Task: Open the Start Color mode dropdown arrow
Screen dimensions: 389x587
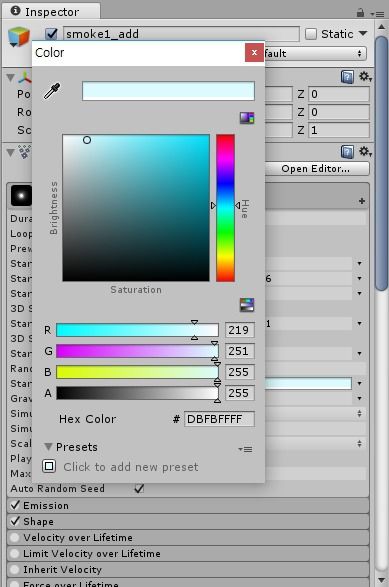Action: pos(359,383)
